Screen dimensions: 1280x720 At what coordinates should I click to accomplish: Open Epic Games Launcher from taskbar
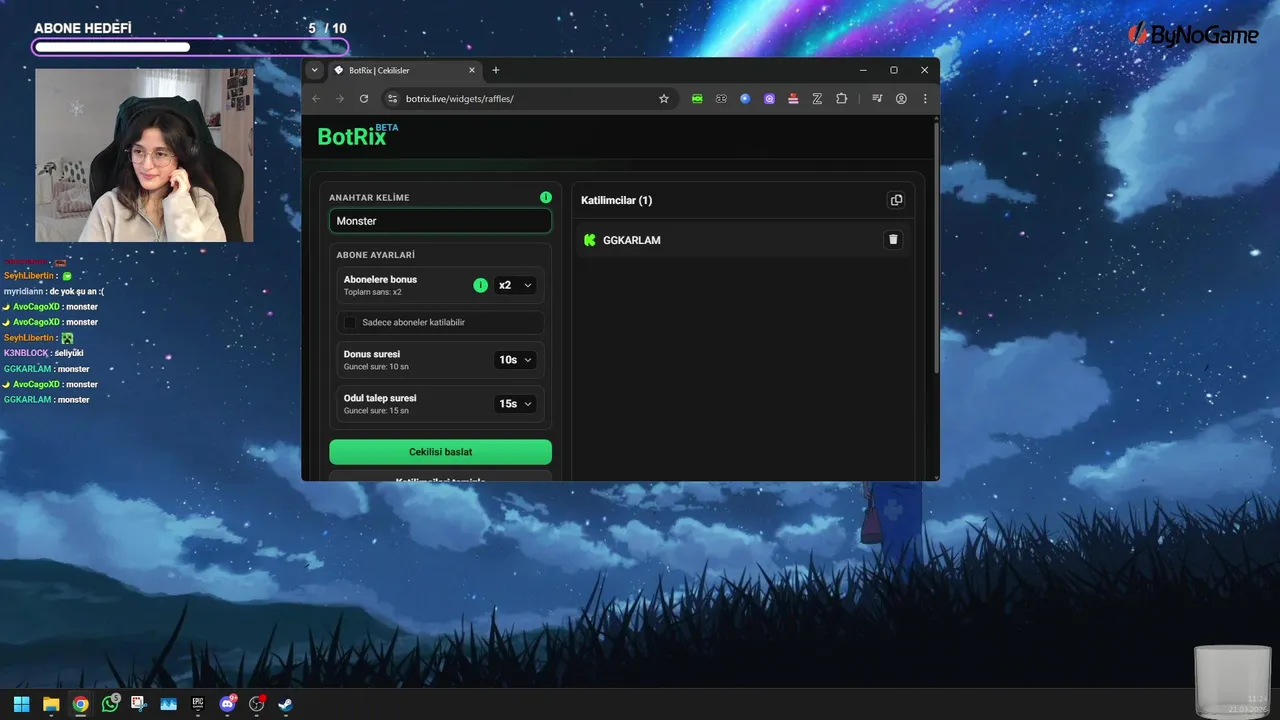[x=198, y=704]
